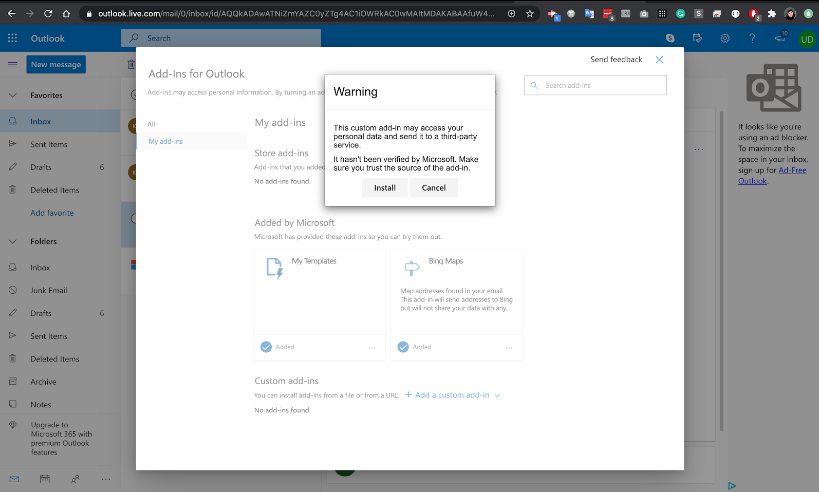Go back in browser
This screenshot has height=492, width=819.
click(x=11, y=14)
